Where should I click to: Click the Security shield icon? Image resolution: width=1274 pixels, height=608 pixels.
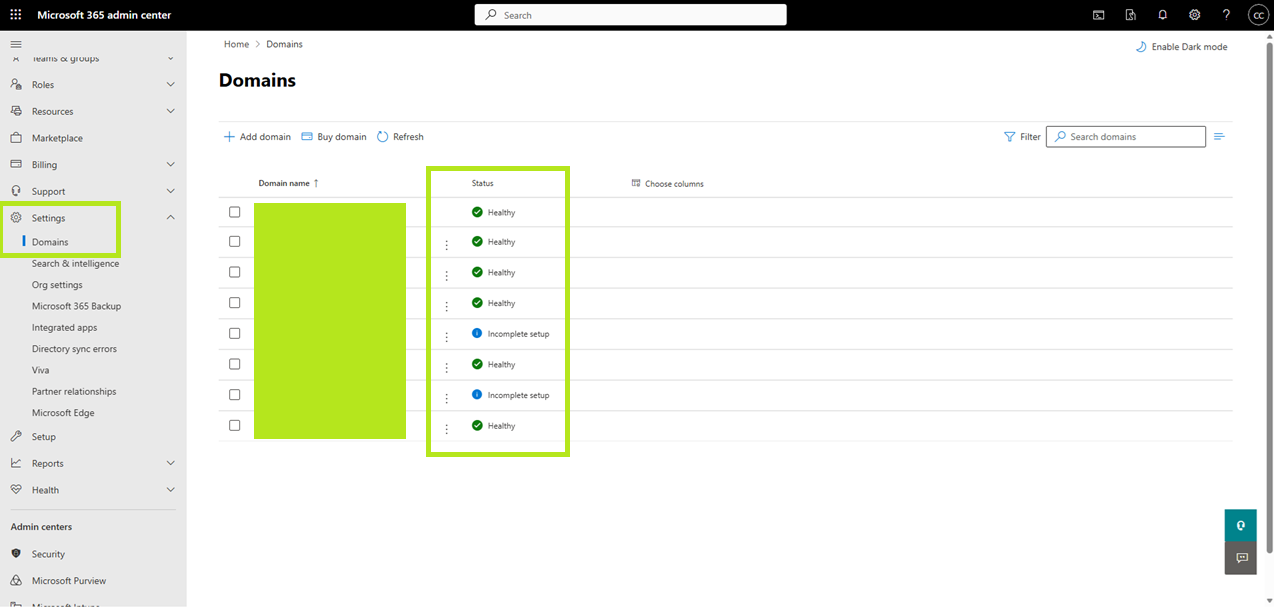pos(16,554)
